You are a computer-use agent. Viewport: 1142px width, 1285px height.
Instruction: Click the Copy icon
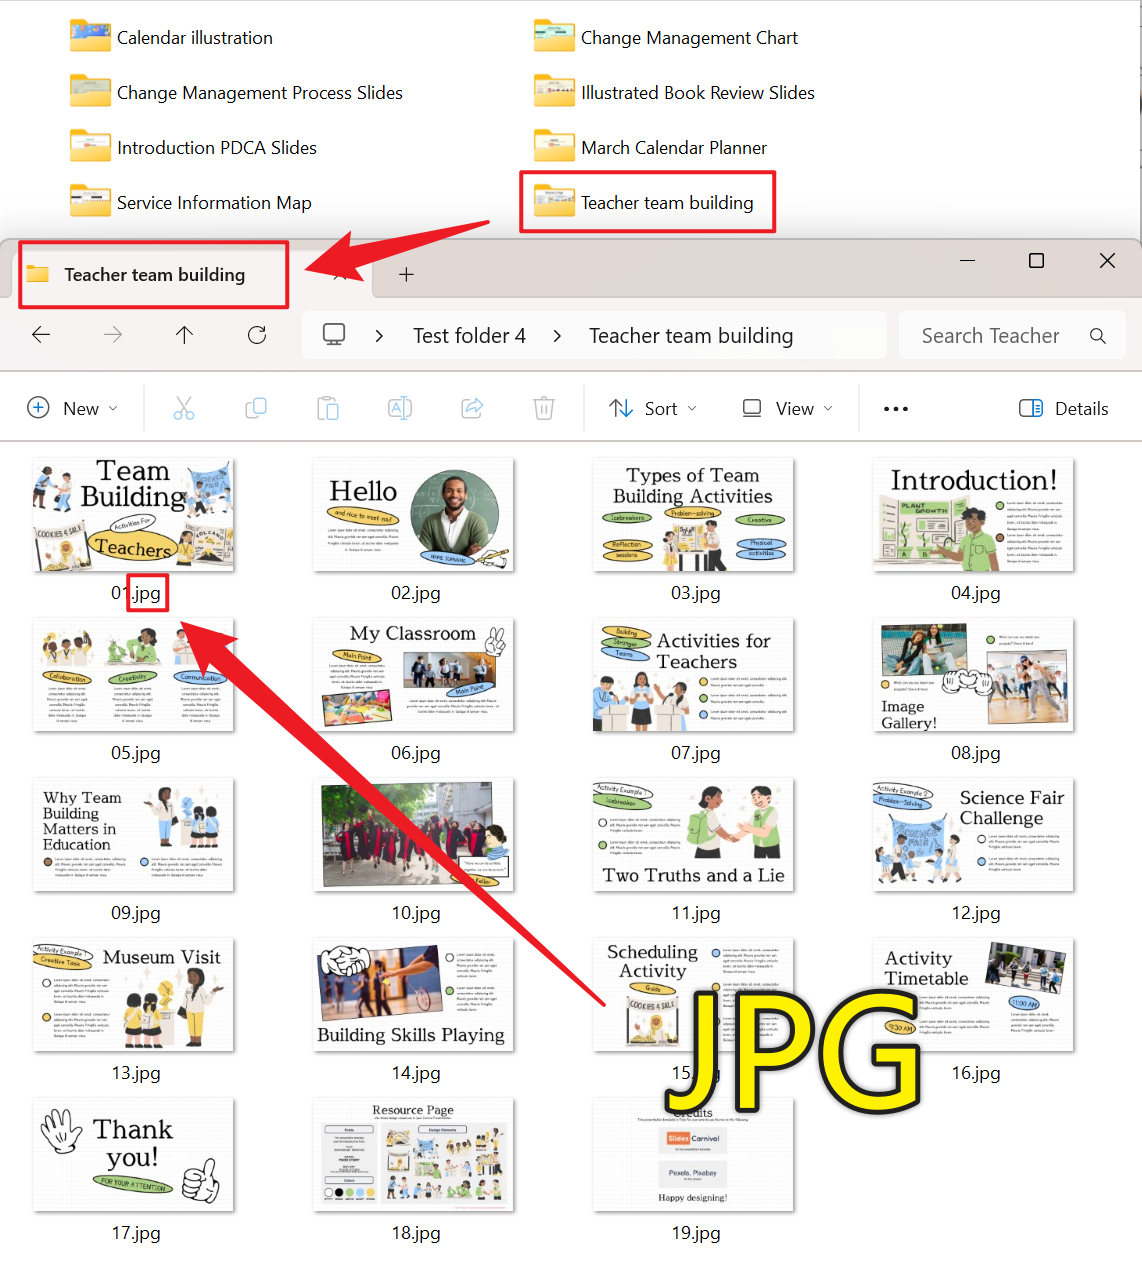point(256,408)
